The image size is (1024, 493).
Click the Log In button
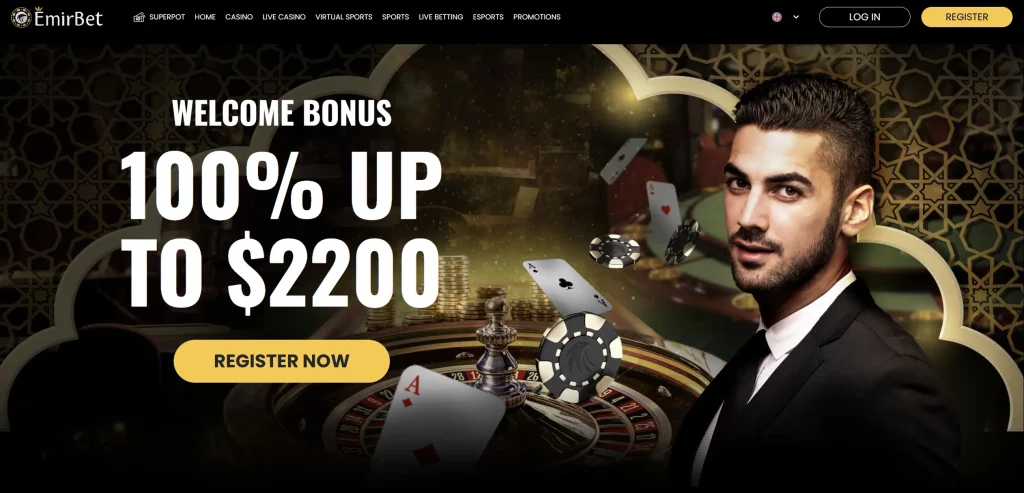click(865, 17)
